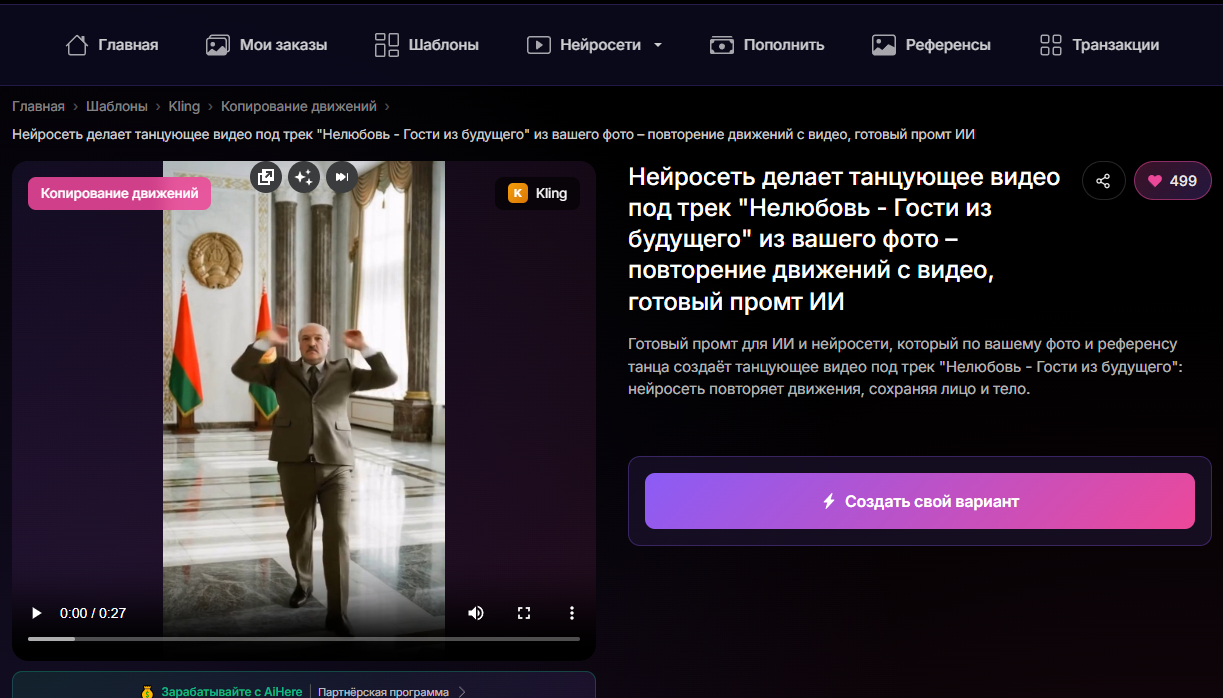Open Шаблоны from the breadcrumb navigation
This screenshot has height=698, width=1223.
(x=115, y=104)
